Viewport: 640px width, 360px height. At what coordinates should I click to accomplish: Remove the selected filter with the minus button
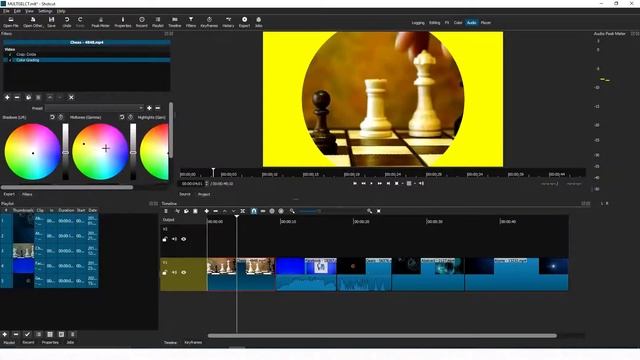point(17,98)
